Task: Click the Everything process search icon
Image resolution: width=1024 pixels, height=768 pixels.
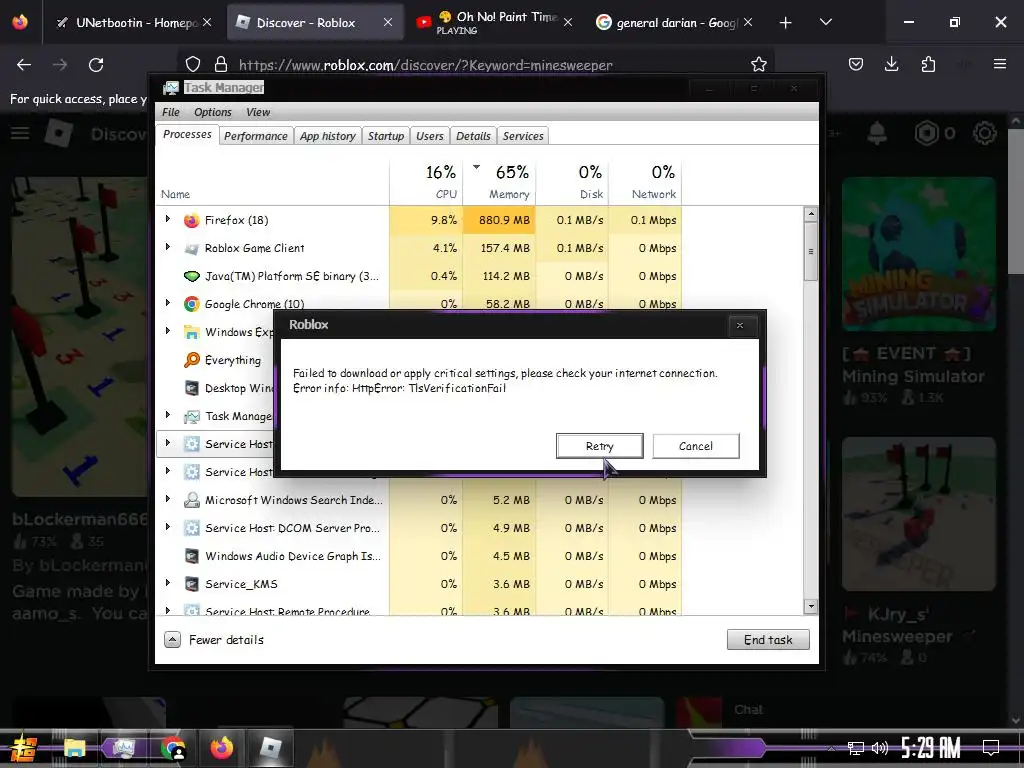Action: point(191,360)
